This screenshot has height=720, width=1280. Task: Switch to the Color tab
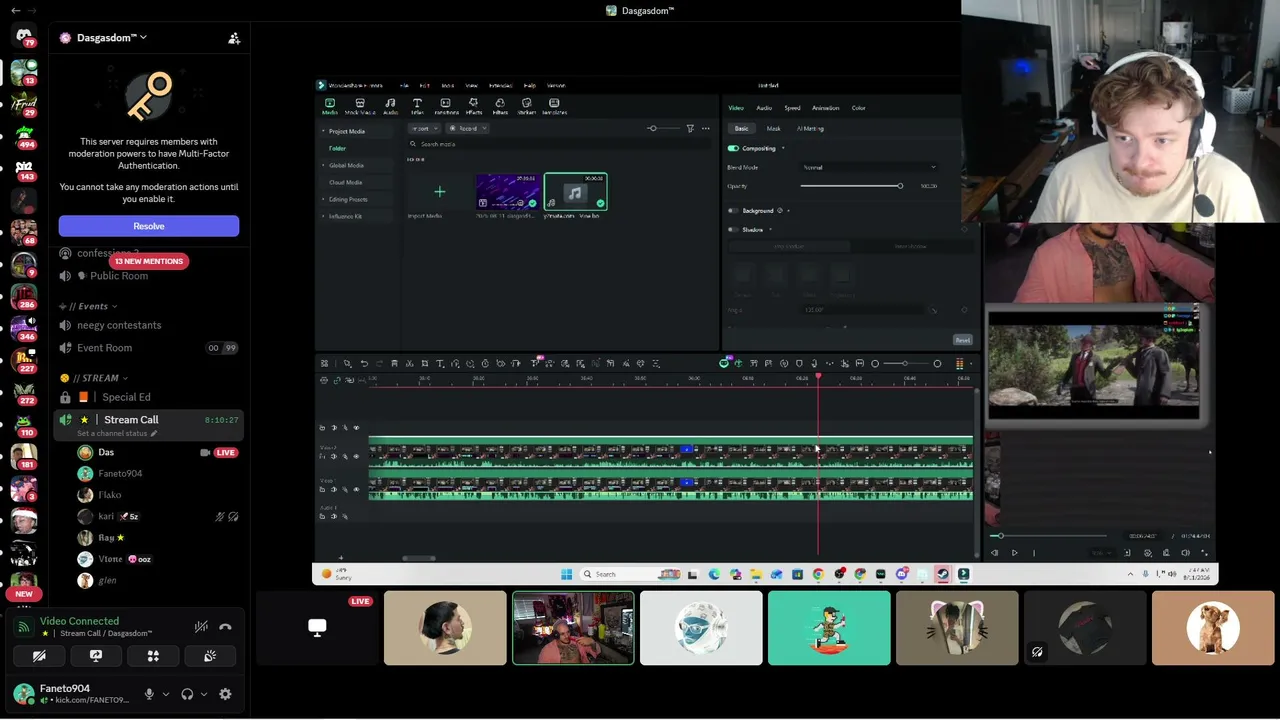858,108
